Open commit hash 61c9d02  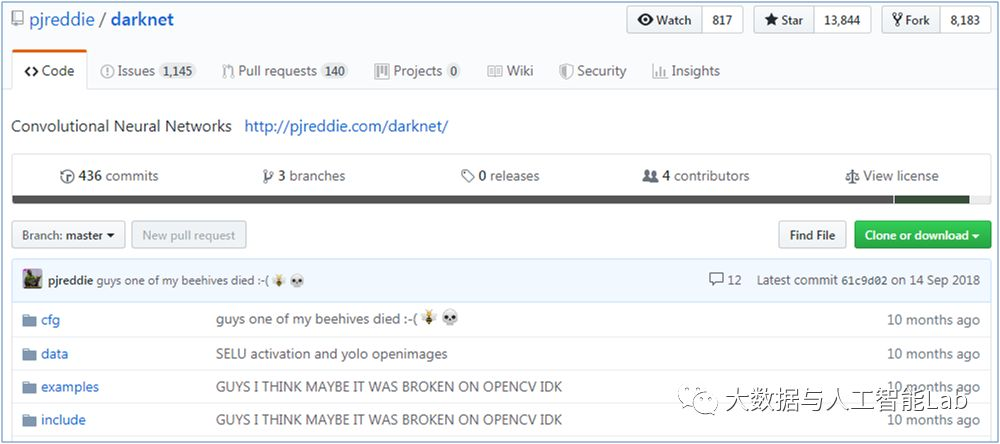[864, 281]
